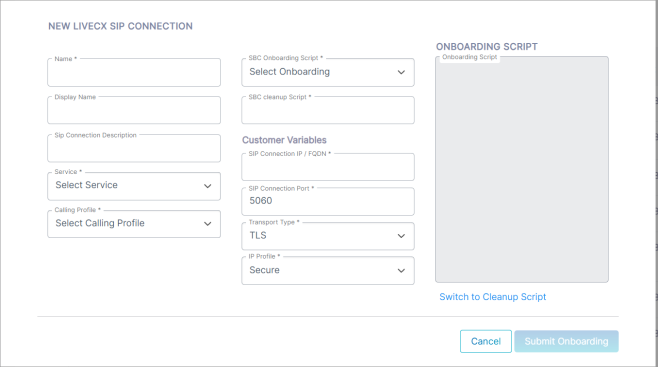Open the Select Service dropdown
This screenshot has height=367, width=658.
[134, 186]
